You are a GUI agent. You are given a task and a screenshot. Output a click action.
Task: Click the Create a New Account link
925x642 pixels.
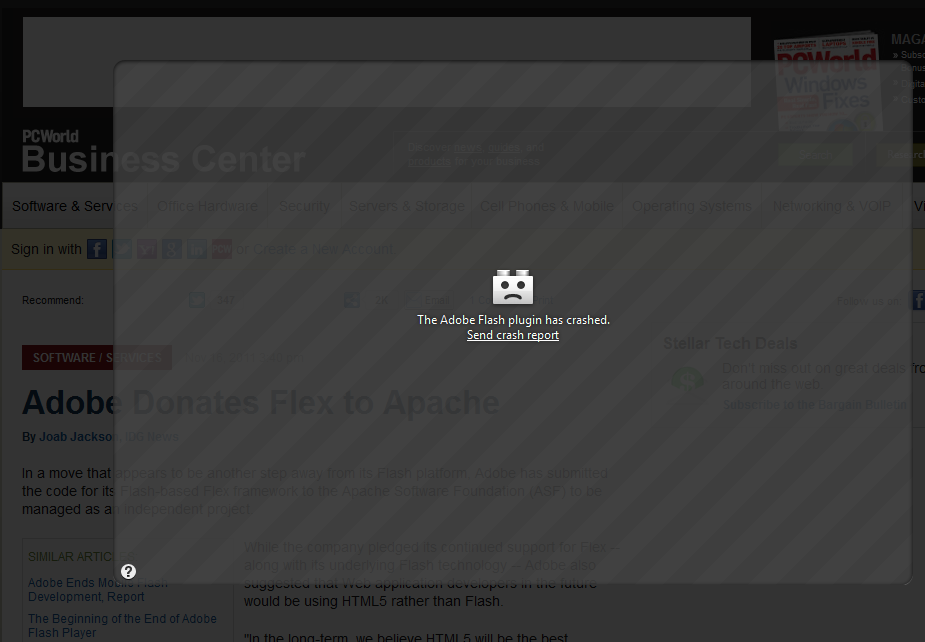click(x=323, y=250)
